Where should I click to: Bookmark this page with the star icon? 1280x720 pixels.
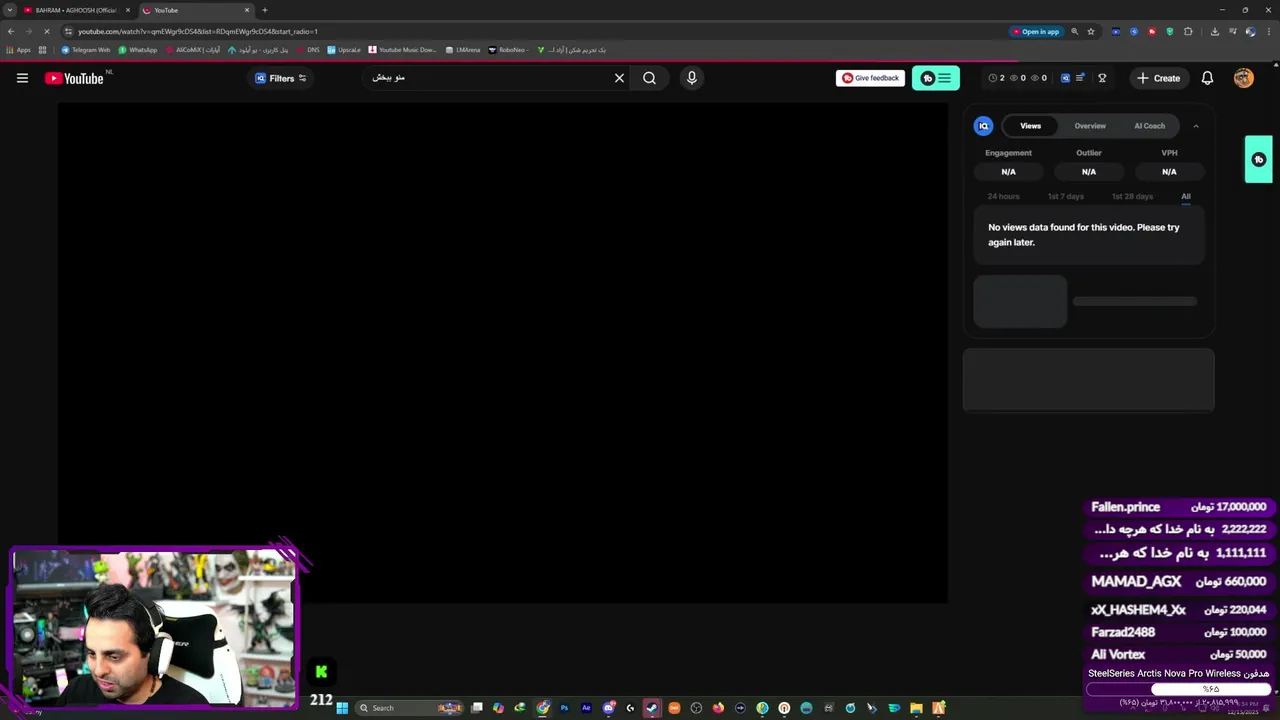[1091, 31]
